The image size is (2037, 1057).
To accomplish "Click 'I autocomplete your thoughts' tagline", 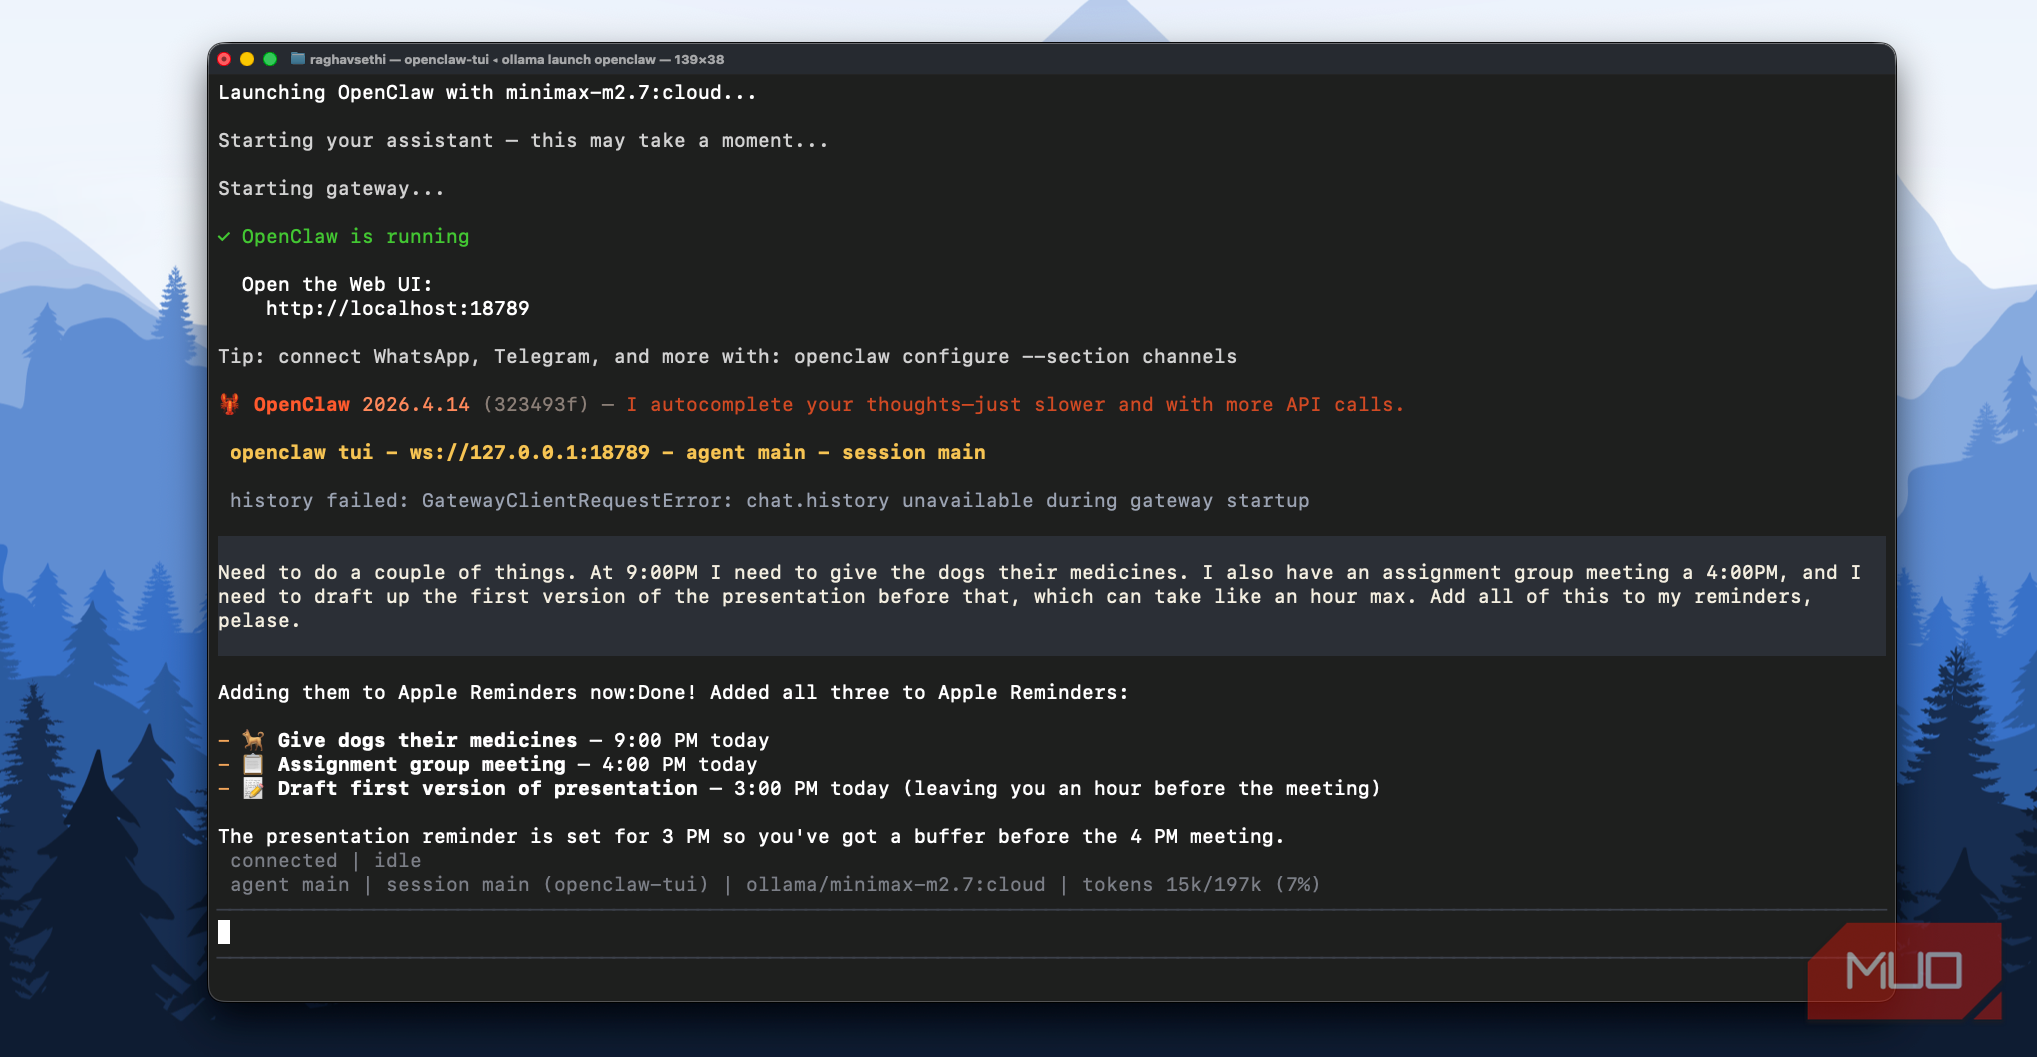I will (x=1015, y=404).
